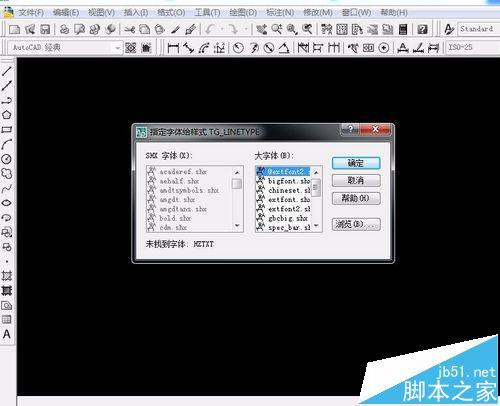The height and width of the screenshot is (406, 500).
Task: Select the Aligned dimension tool
Action: (x=189, y=48)
